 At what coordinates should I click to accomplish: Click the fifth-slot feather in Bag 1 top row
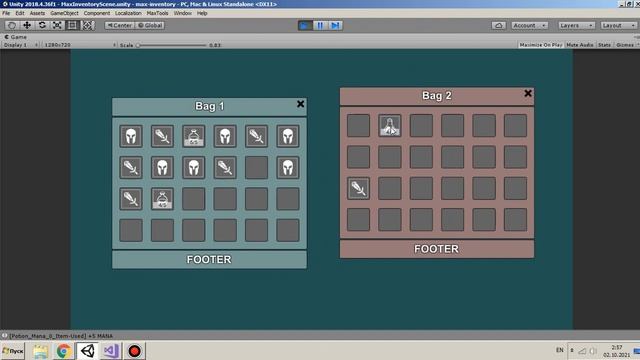click(x=256, y=136)
